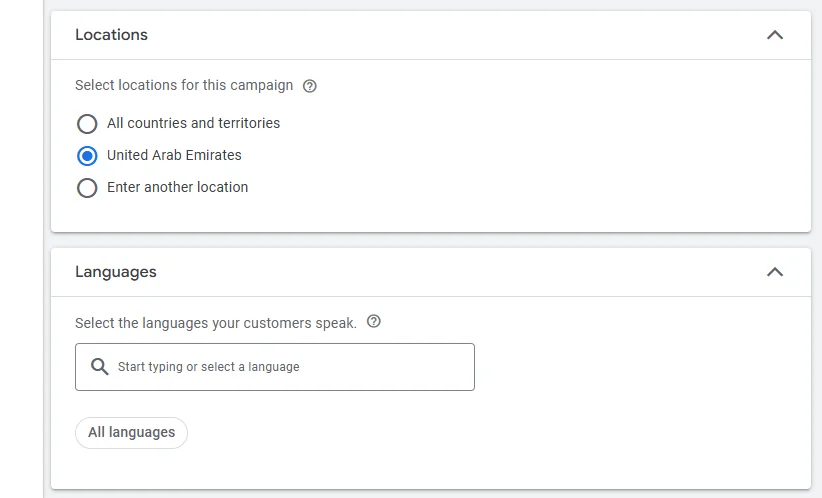The image size is (822, 498).
Task: Open help for selecting campaign locations
Action: [x=310, y=86]
